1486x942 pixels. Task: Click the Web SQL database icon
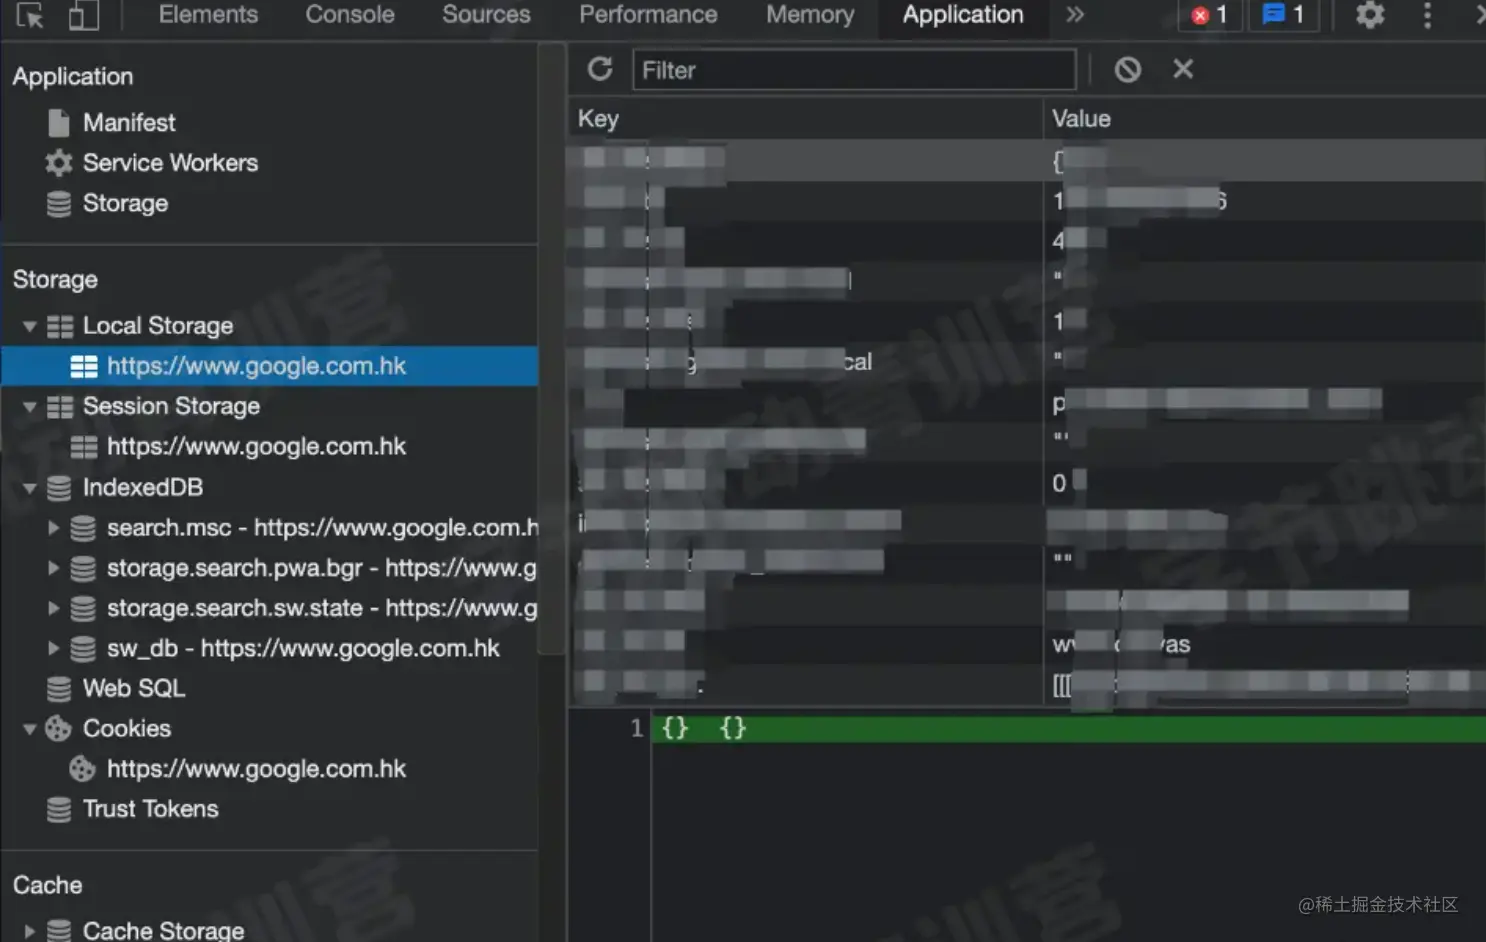pyautogui.click(x=59, y=689)
